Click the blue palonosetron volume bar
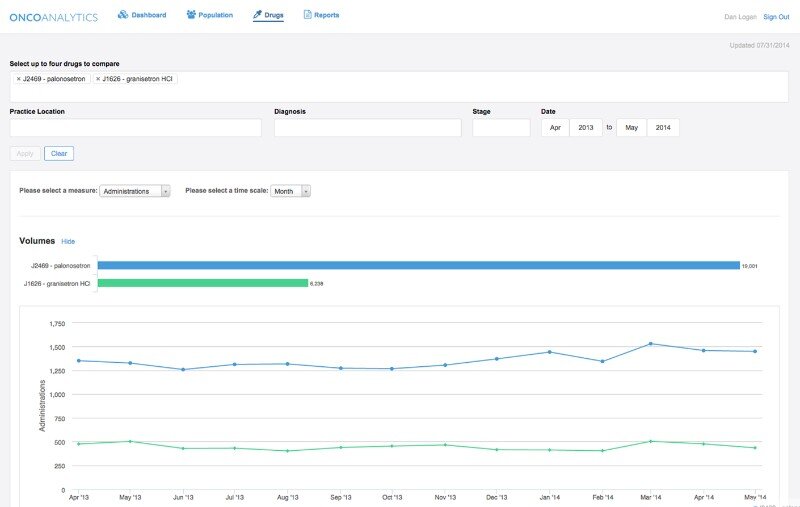Viewport: 800px width, 507px height. [x=418, y=265]
